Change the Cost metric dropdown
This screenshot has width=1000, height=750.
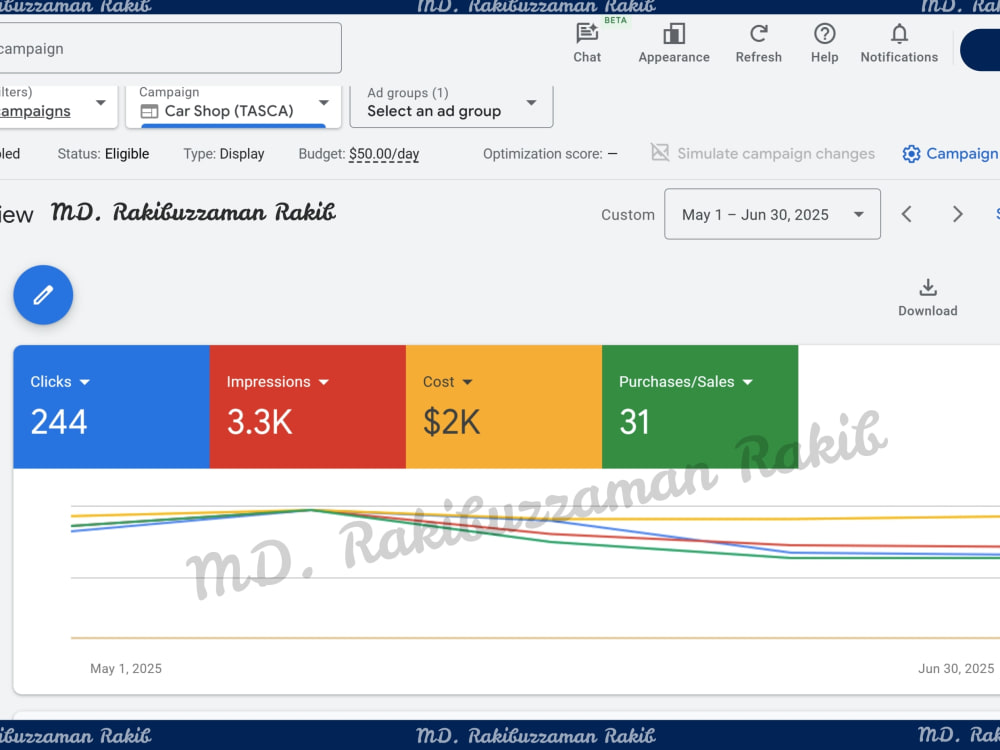point(448,382)
